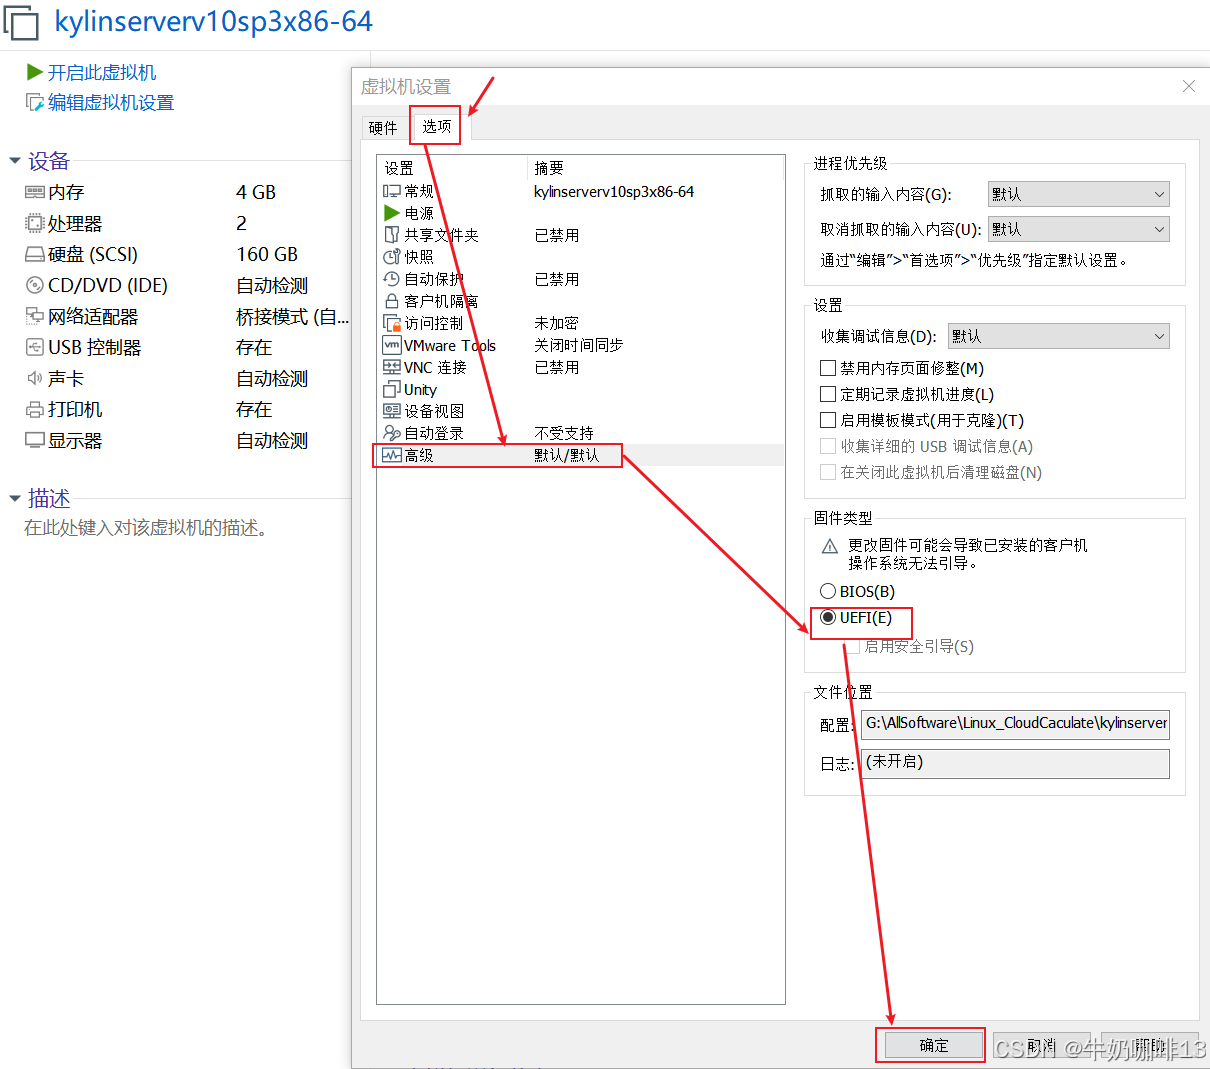Open the 收集调试信息(D) dropdown
This screenshot has width=1210, height=1069.
coord(1059,336)
